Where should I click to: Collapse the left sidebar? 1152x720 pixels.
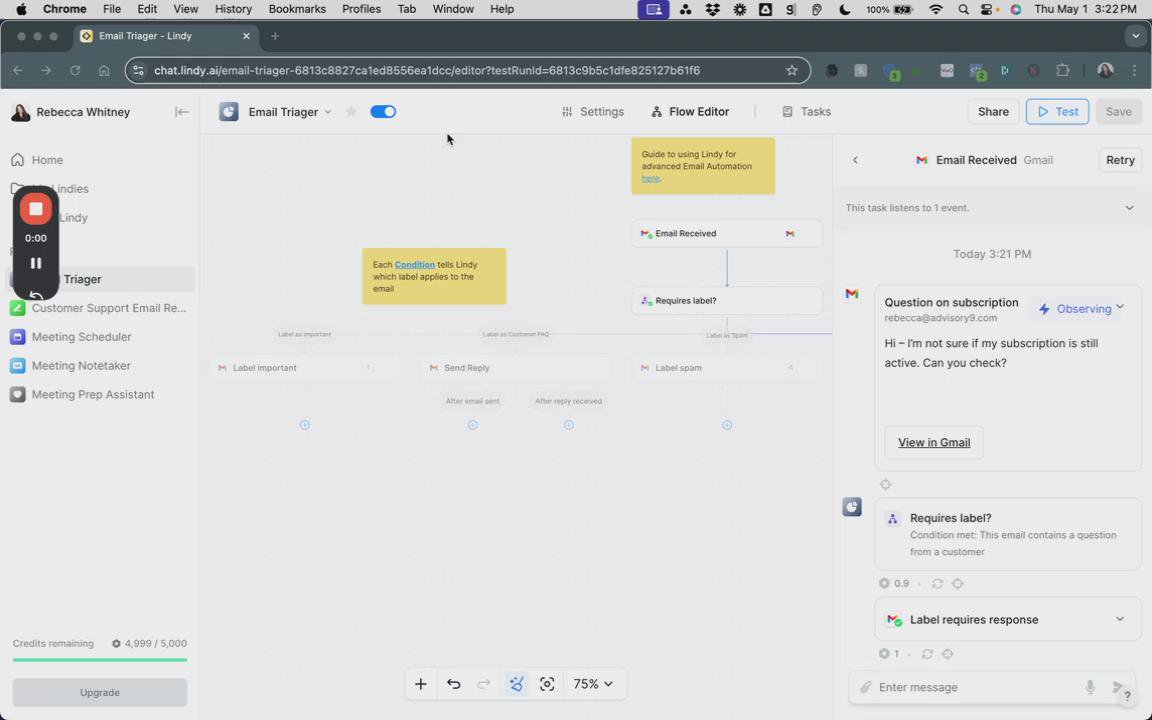click(181, 112)
